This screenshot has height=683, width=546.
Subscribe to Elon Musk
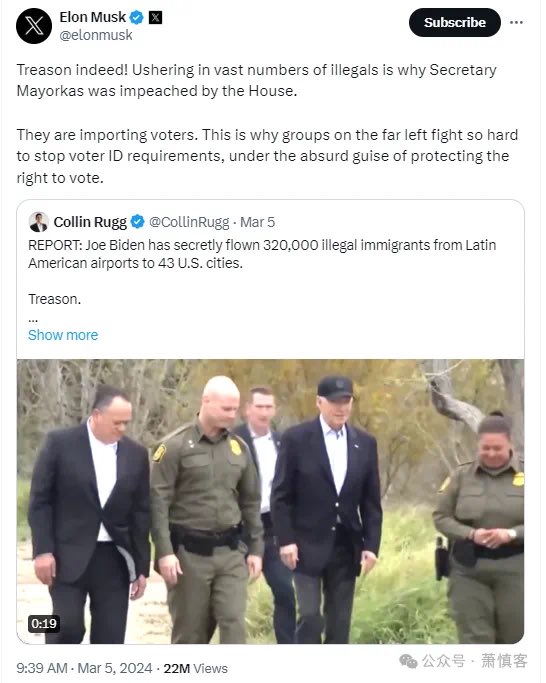click(x=454, y=22)
